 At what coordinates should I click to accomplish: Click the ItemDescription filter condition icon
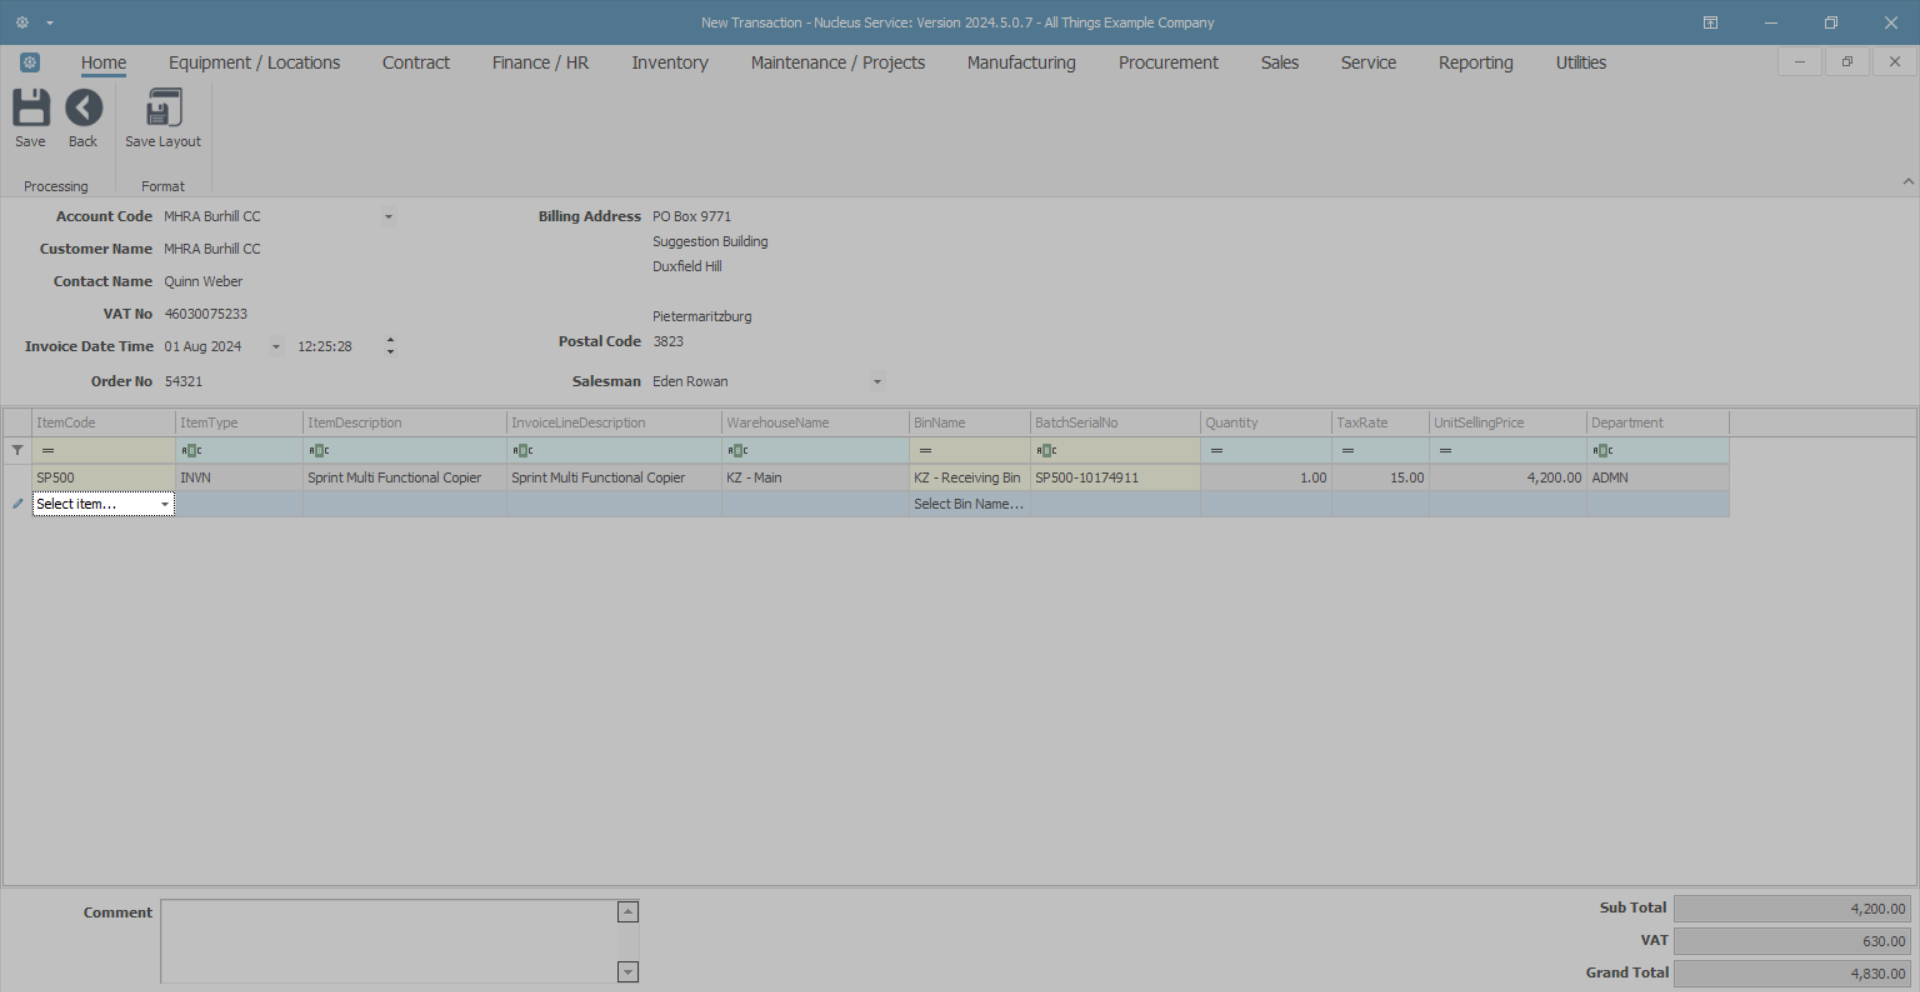[x=319, y=450]
